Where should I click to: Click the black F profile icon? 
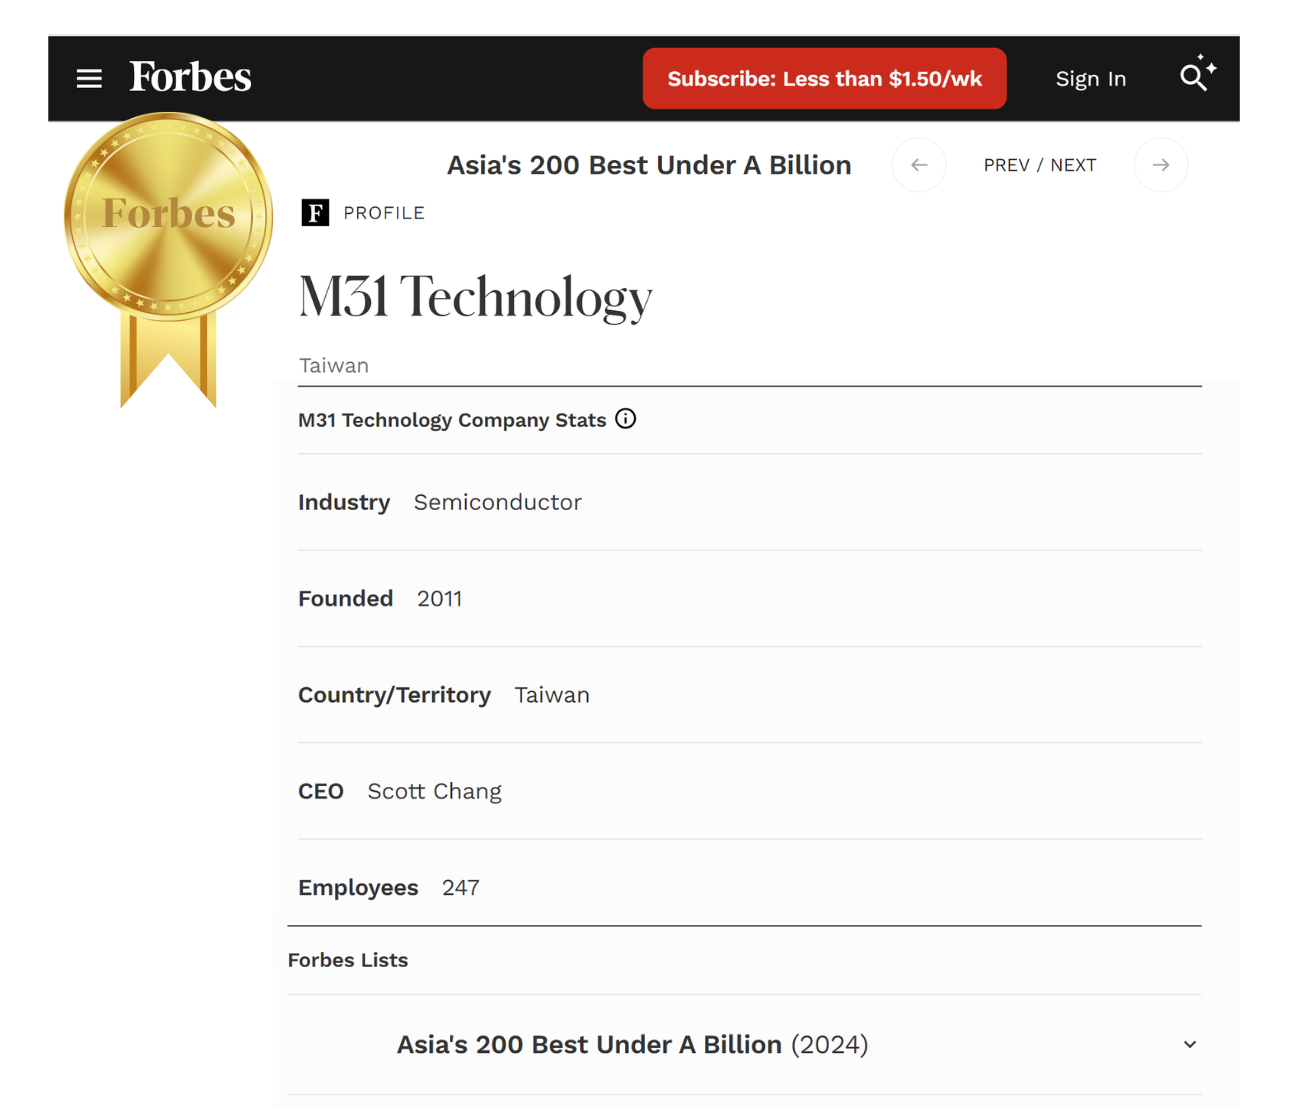(x=315, y=213)
